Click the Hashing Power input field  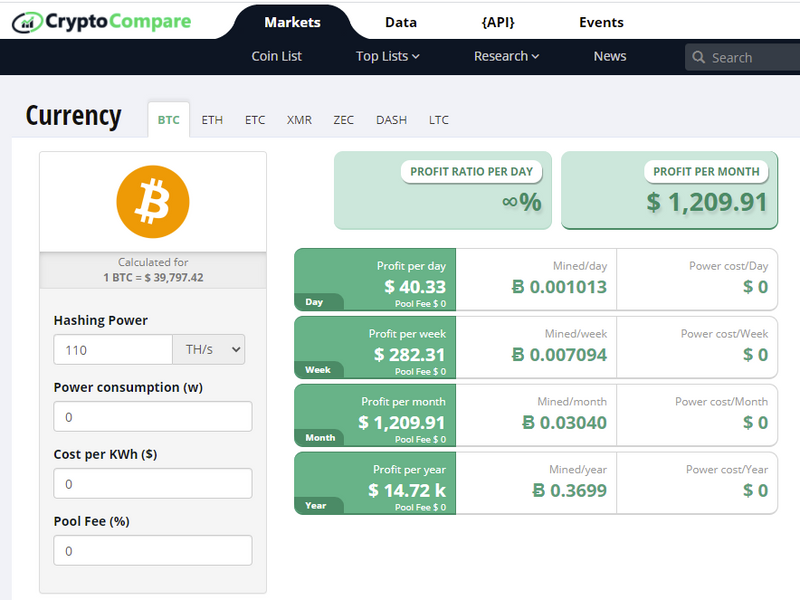click(x=113, y=350)
